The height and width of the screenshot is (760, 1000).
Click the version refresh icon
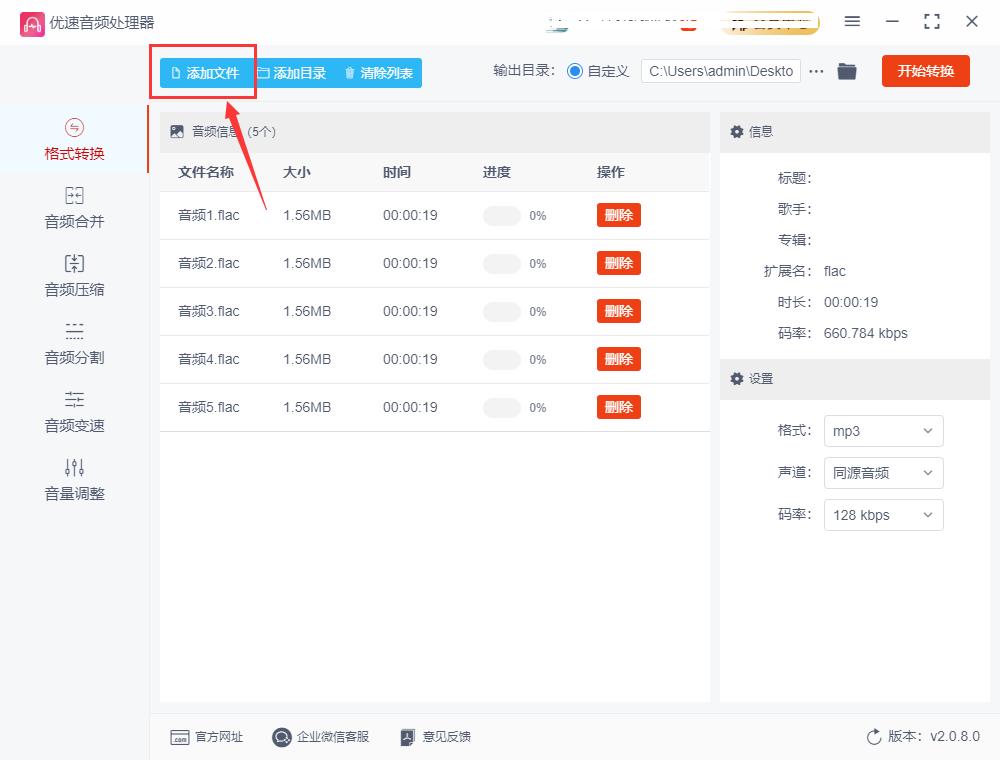click(x=874, y=736)
